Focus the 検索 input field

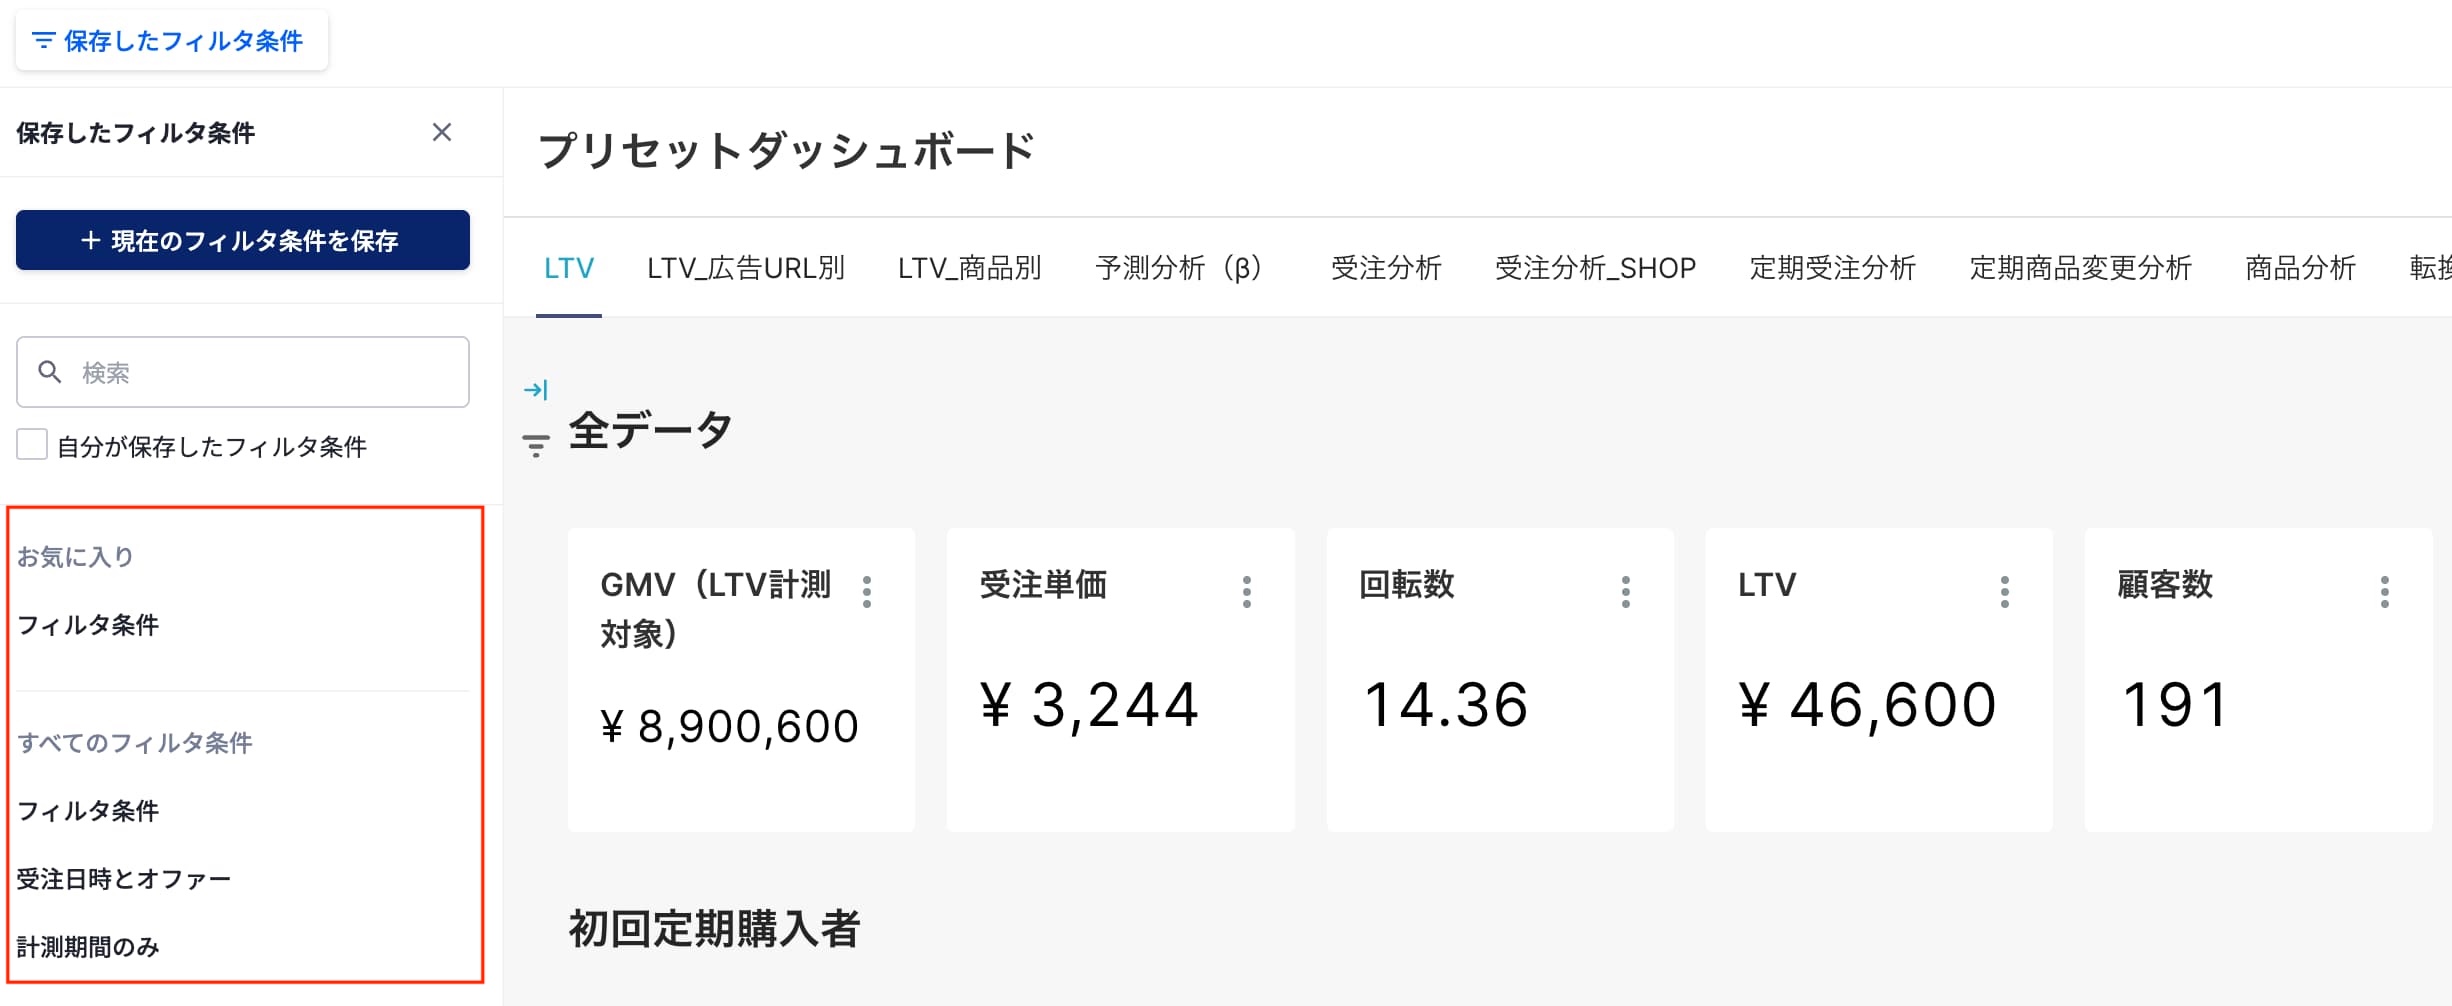click(x=260, y=372)
